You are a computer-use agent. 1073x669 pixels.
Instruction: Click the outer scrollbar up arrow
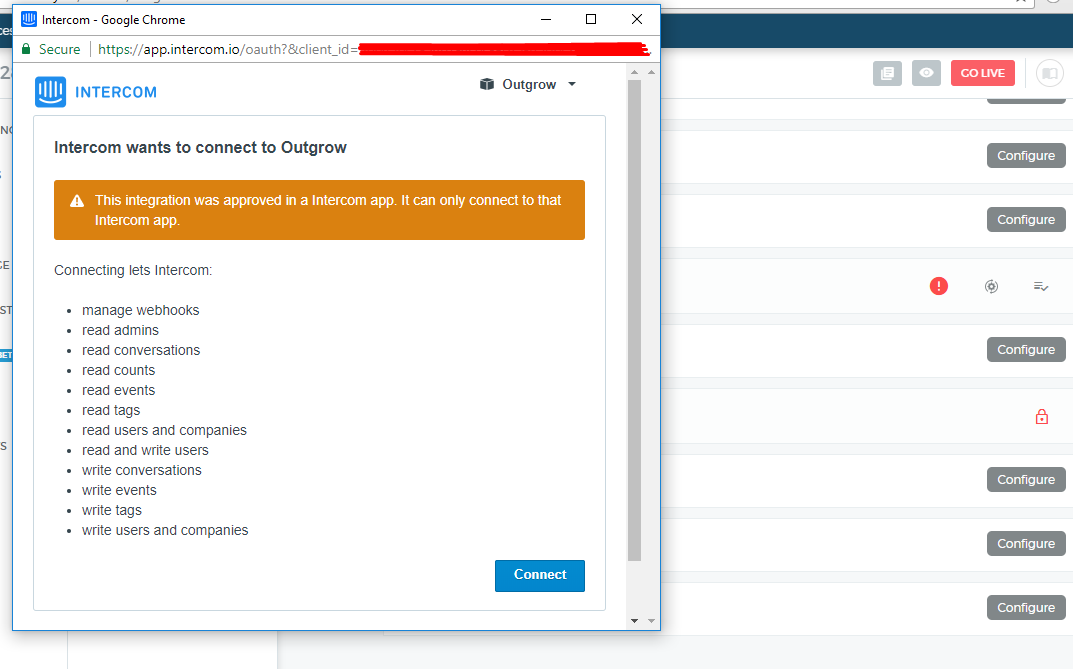click(651, 72)
